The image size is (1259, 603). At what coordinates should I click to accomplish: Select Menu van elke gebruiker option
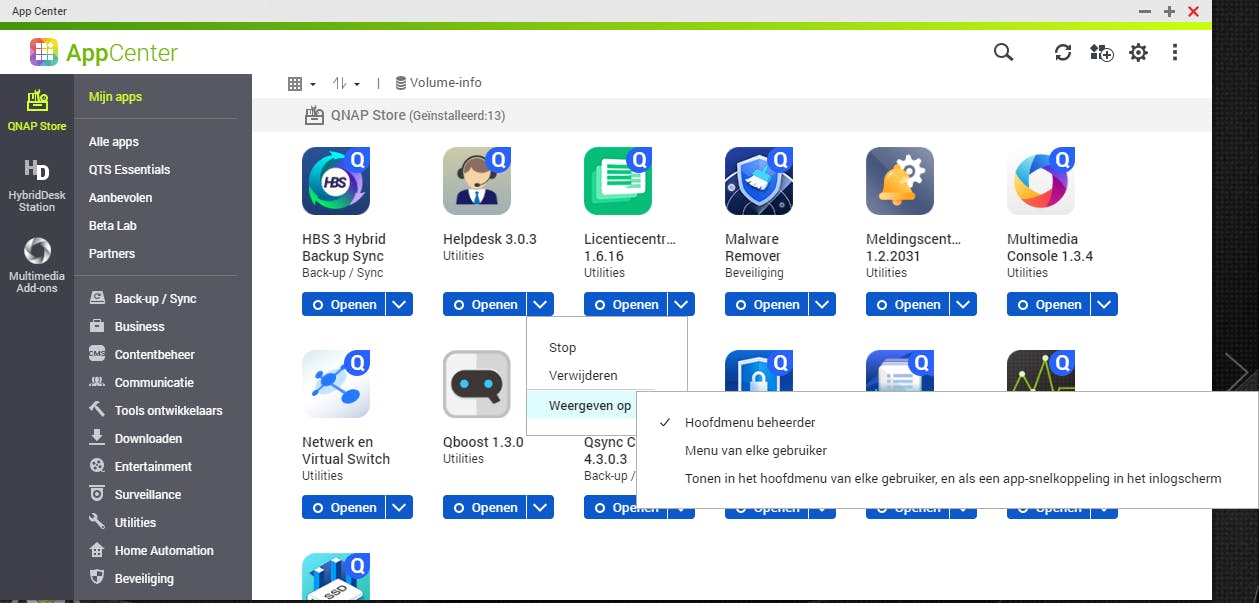point(756,451)
